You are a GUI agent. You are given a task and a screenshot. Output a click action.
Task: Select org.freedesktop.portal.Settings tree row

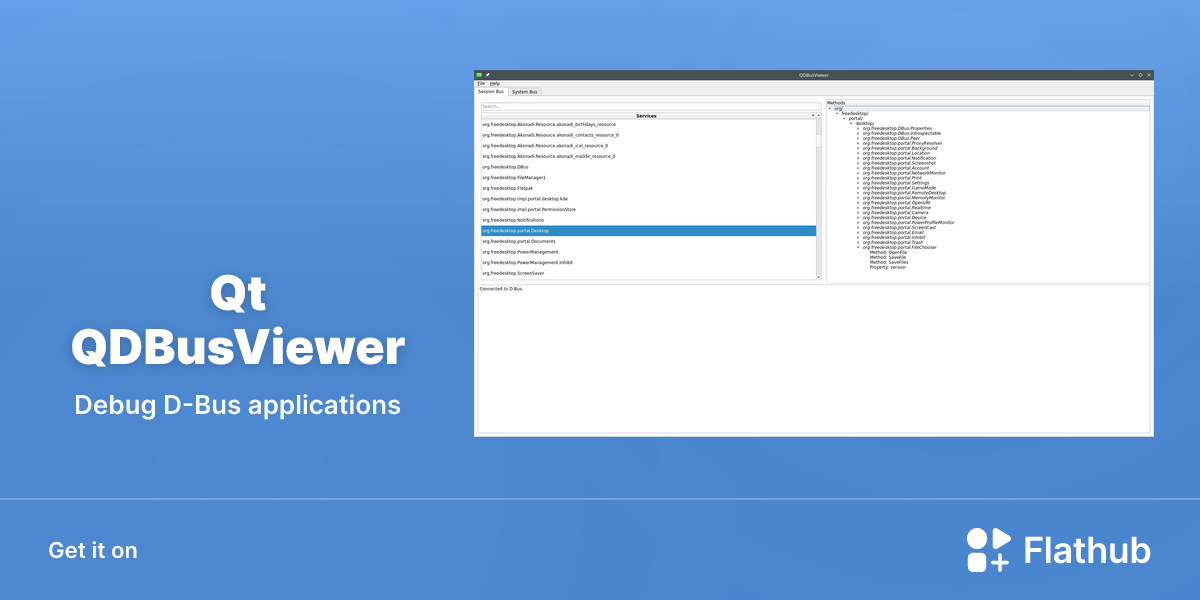point(896,183)
